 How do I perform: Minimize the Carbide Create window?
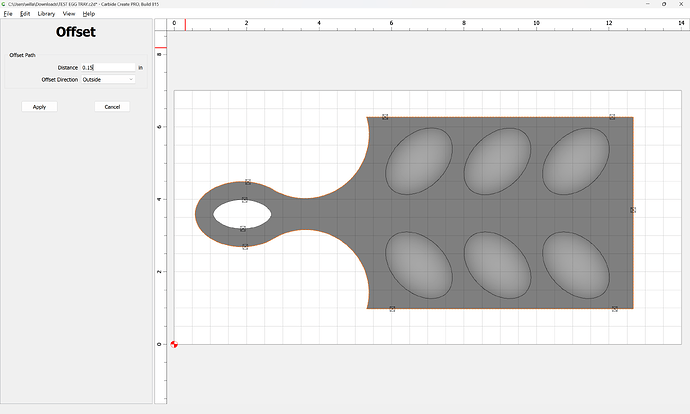point(648,4)
